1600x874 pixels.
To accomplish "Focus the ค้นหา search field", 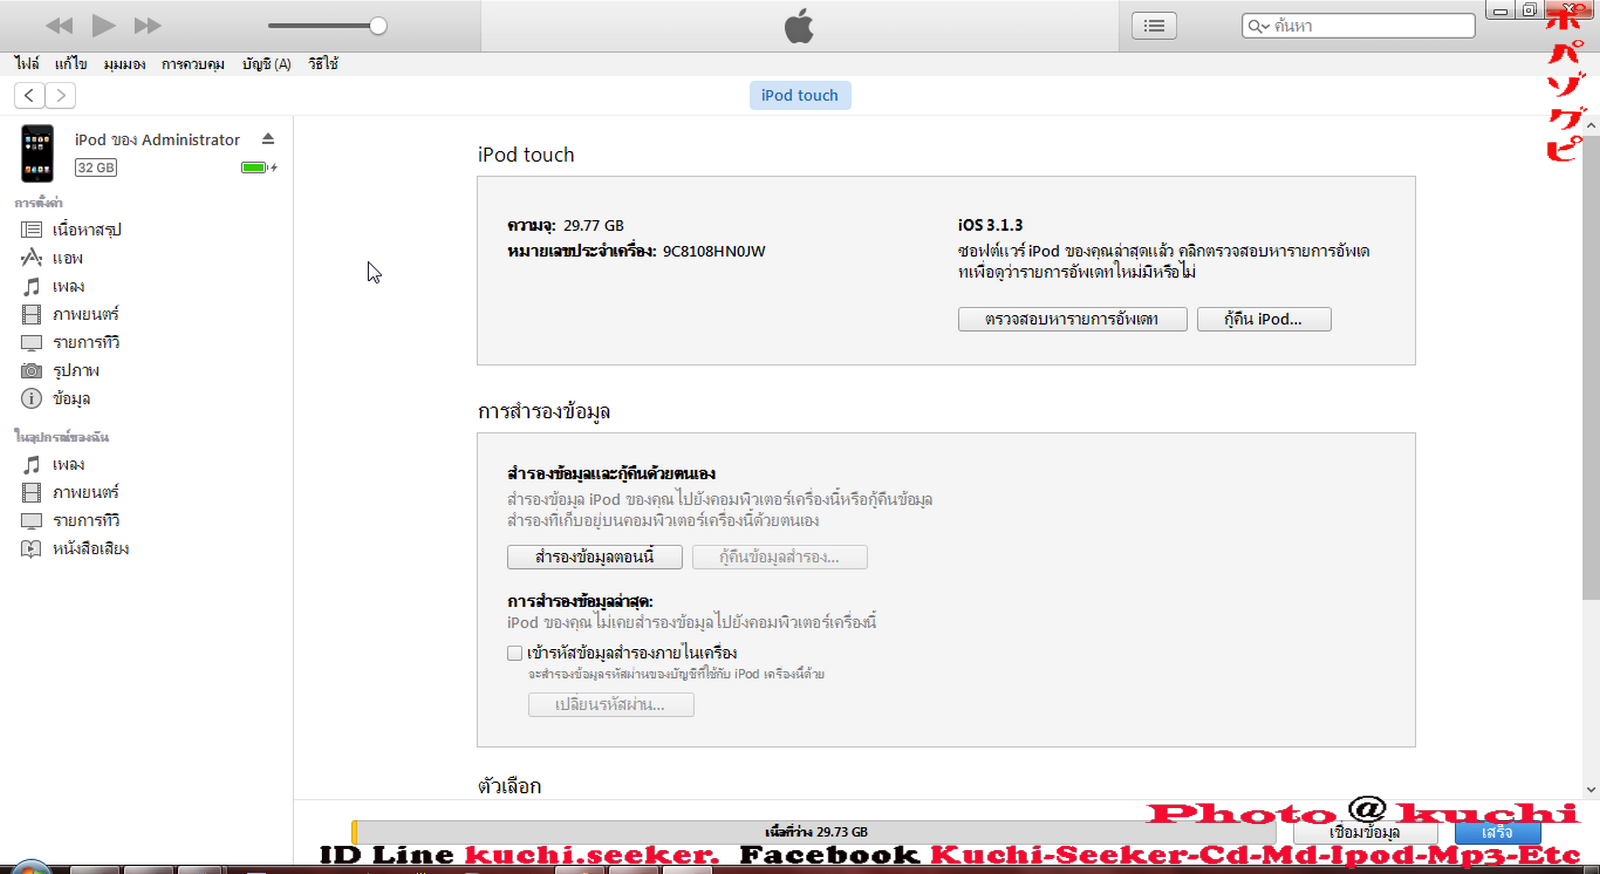I will click(1358, 26).
